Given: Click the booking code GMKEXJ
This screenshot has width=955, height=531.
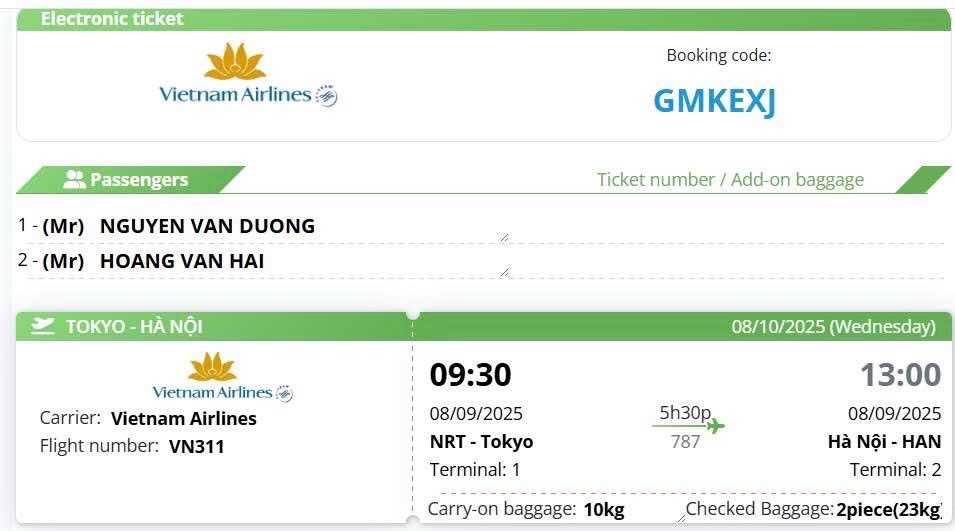Looking at the screenshot, I should (x=714, y=100).
